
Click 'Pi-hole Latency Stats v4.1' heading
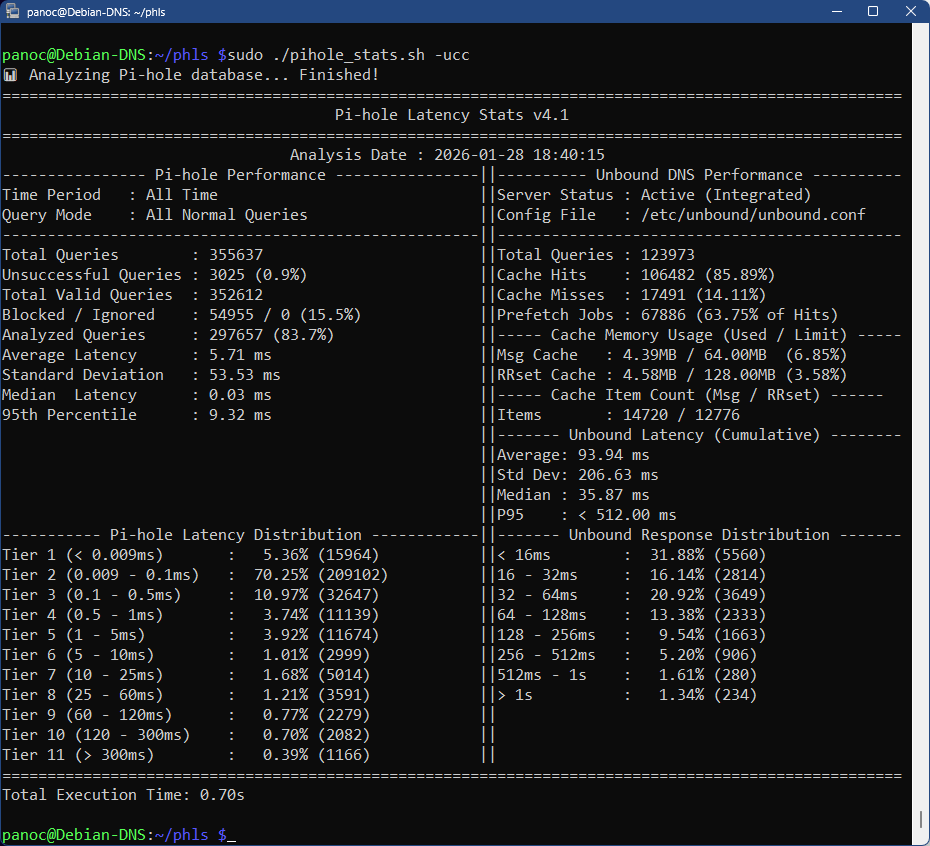pyautogui.click(x=451, y=115)
